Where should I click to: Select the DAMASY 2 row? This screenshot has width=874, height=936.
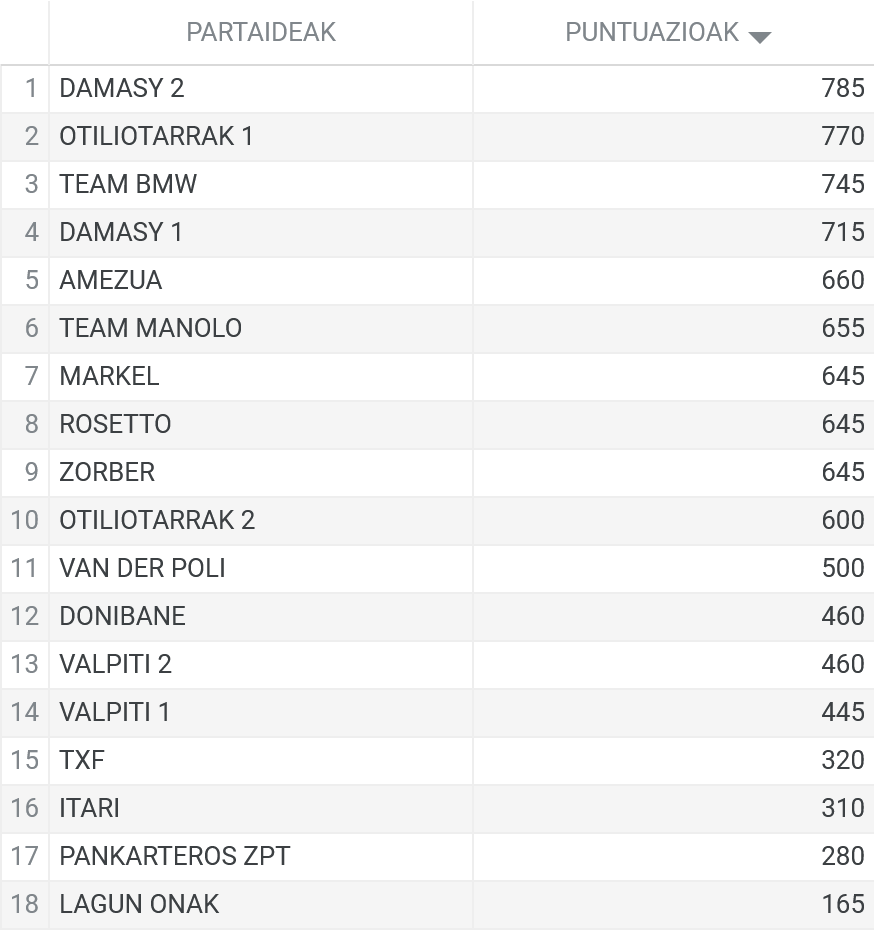pos(437,89)
